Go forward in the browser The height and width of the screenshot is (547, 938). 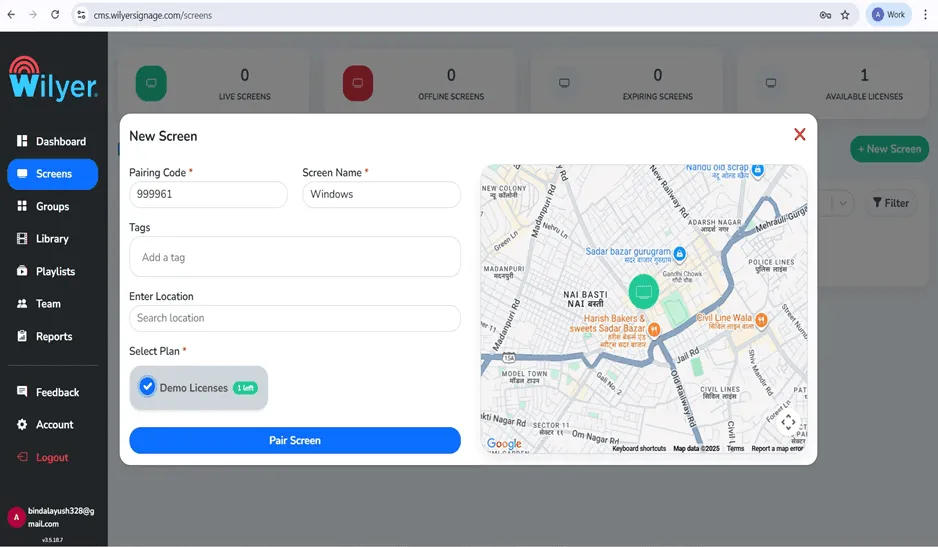(33, 15)
